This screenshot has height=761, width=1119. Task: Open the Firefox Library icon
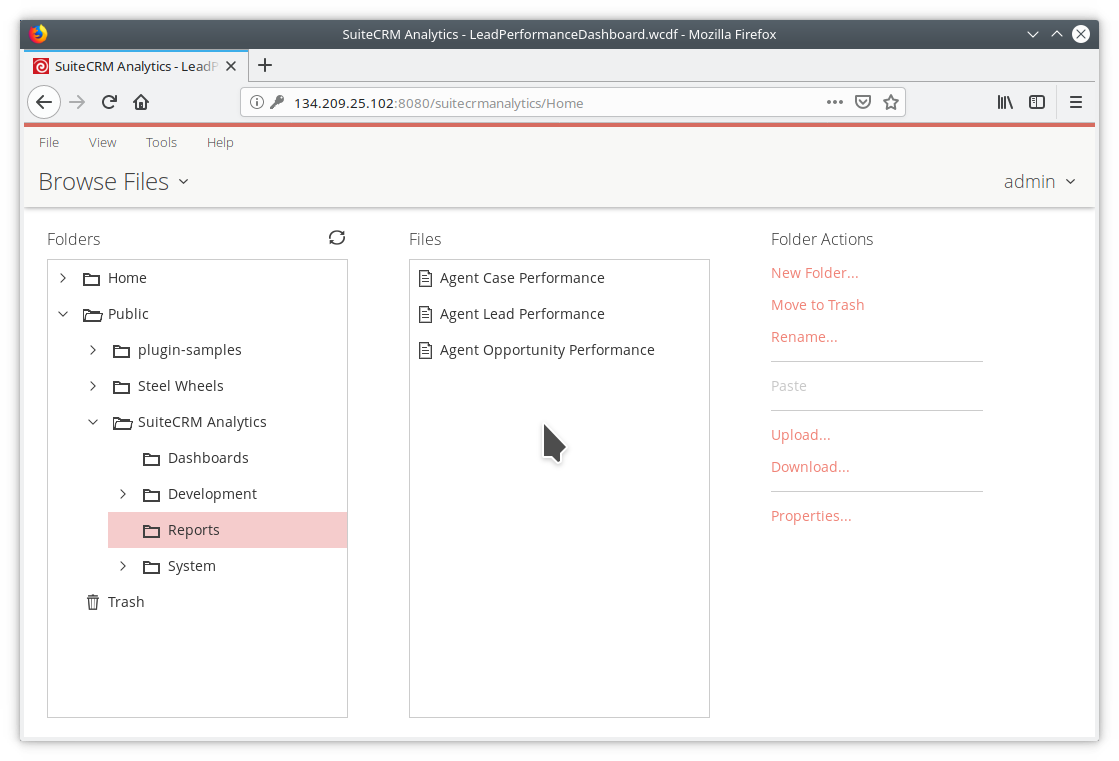click(x=1005, y=101)
